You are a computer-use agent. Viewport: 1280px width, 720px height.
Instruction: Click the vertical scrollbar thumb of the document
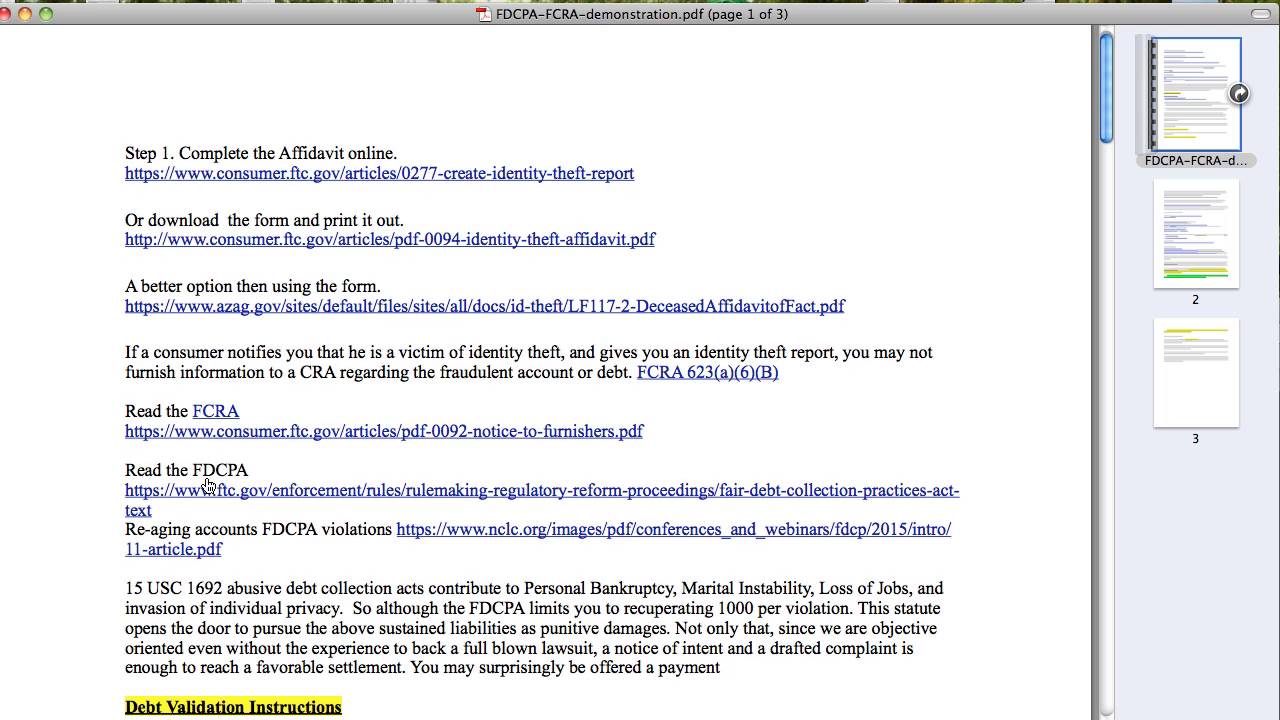[1106, 88]
